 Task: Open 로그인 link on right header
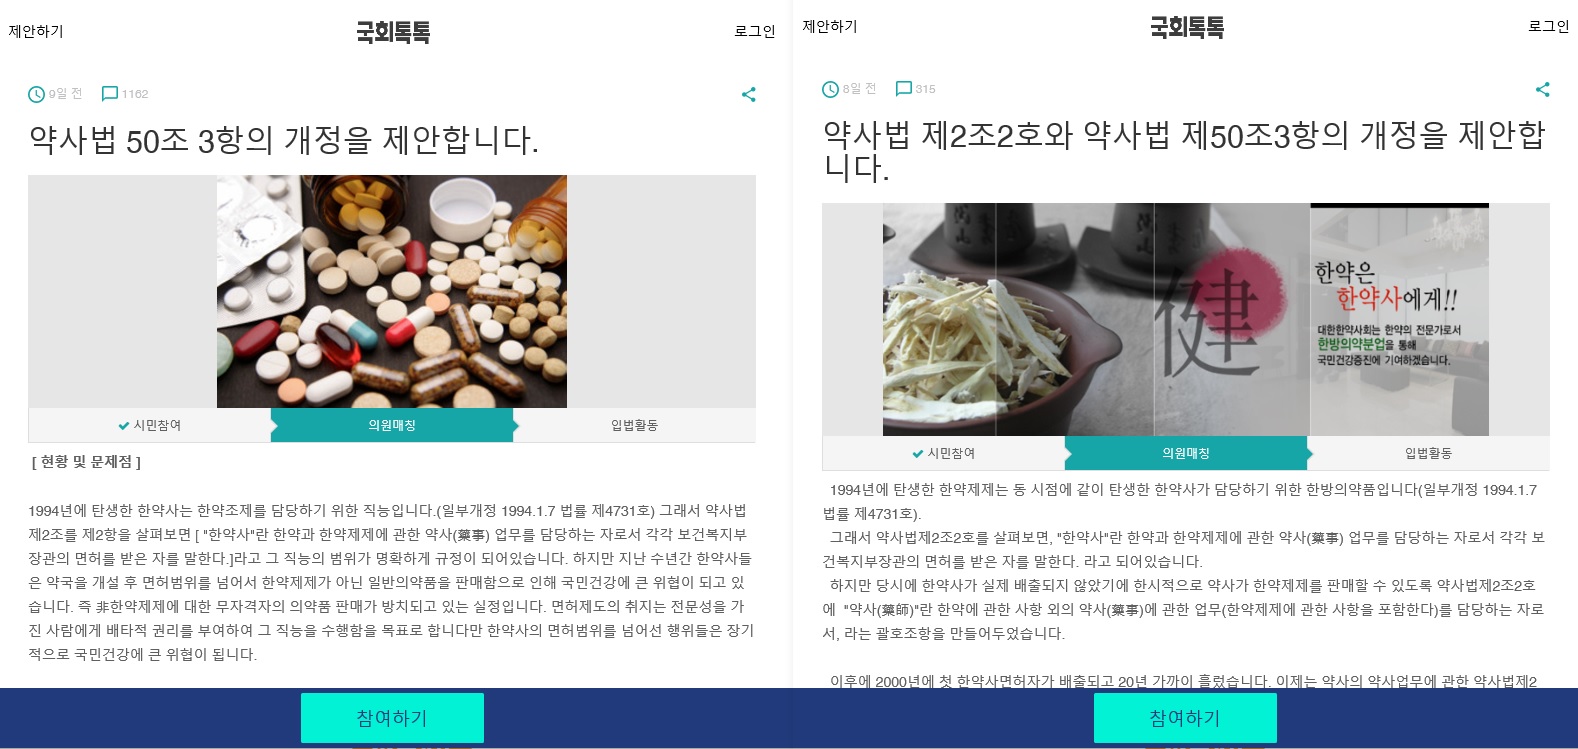1549,26
